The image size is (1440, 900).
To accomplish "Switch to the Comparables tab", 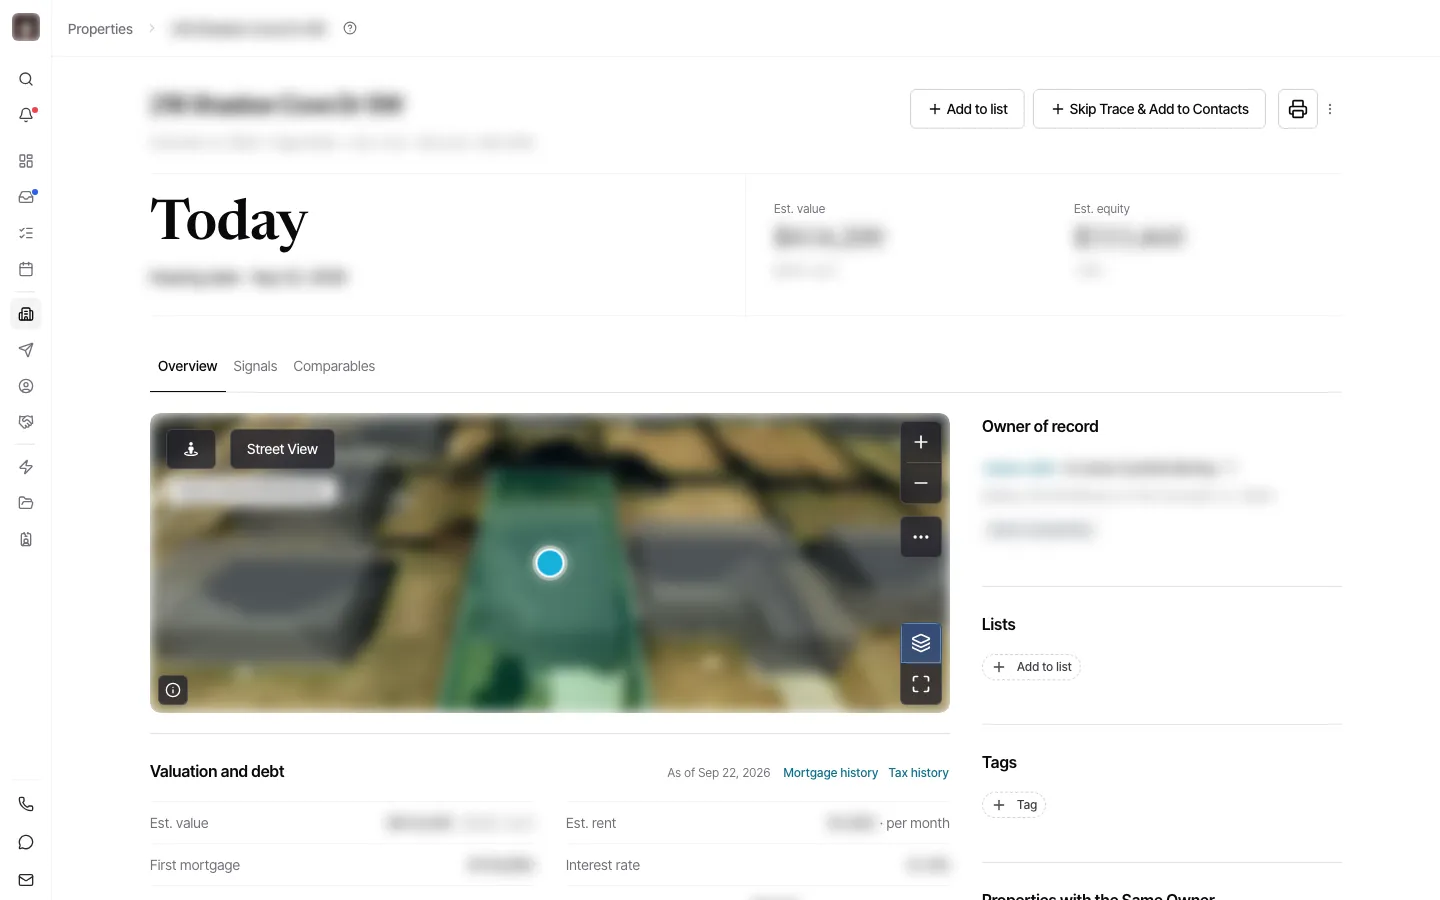I will point(334,366).
